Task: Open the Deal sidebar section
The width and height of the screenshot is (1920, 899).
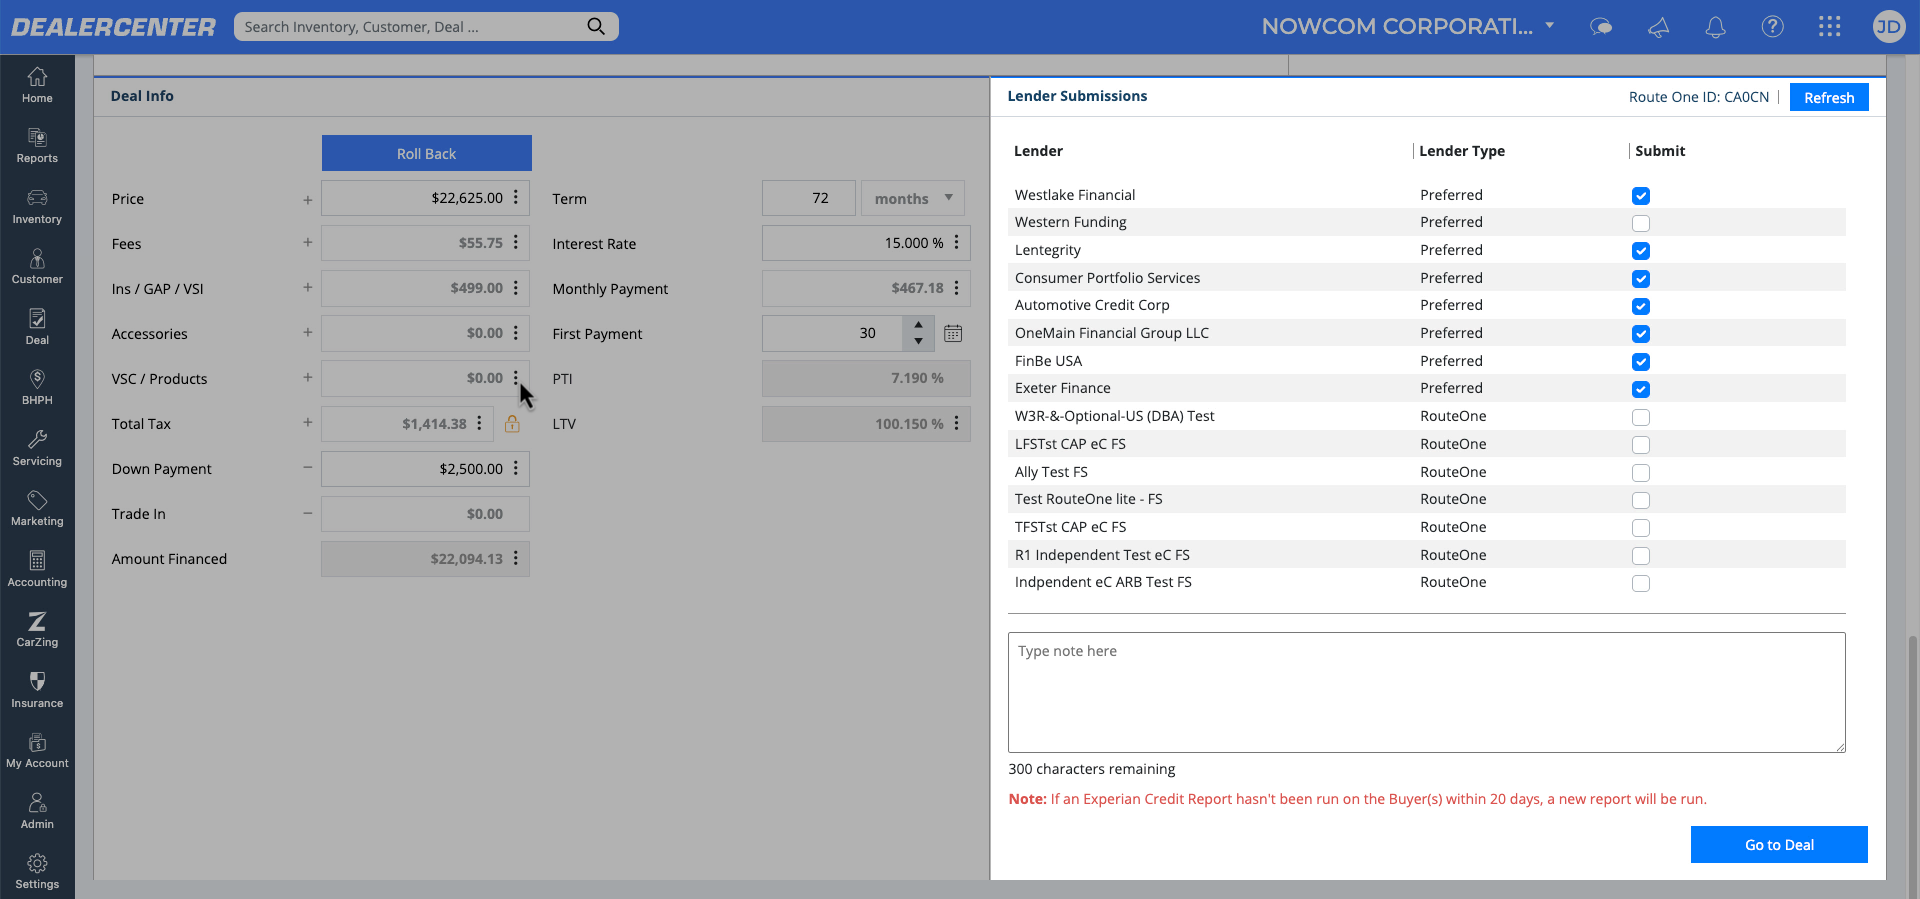Action: pyautogui.click(x=37, y=327)
